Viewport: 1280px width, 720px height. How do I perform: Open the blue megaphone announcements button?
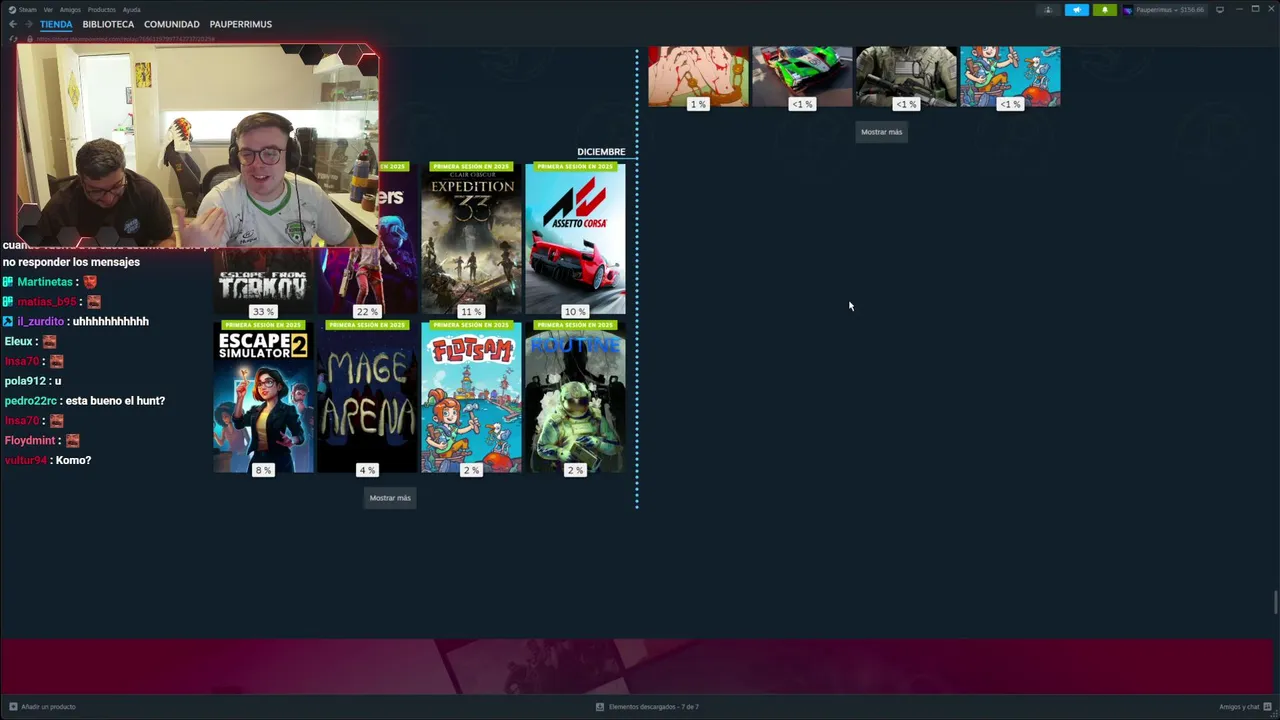1077,10
